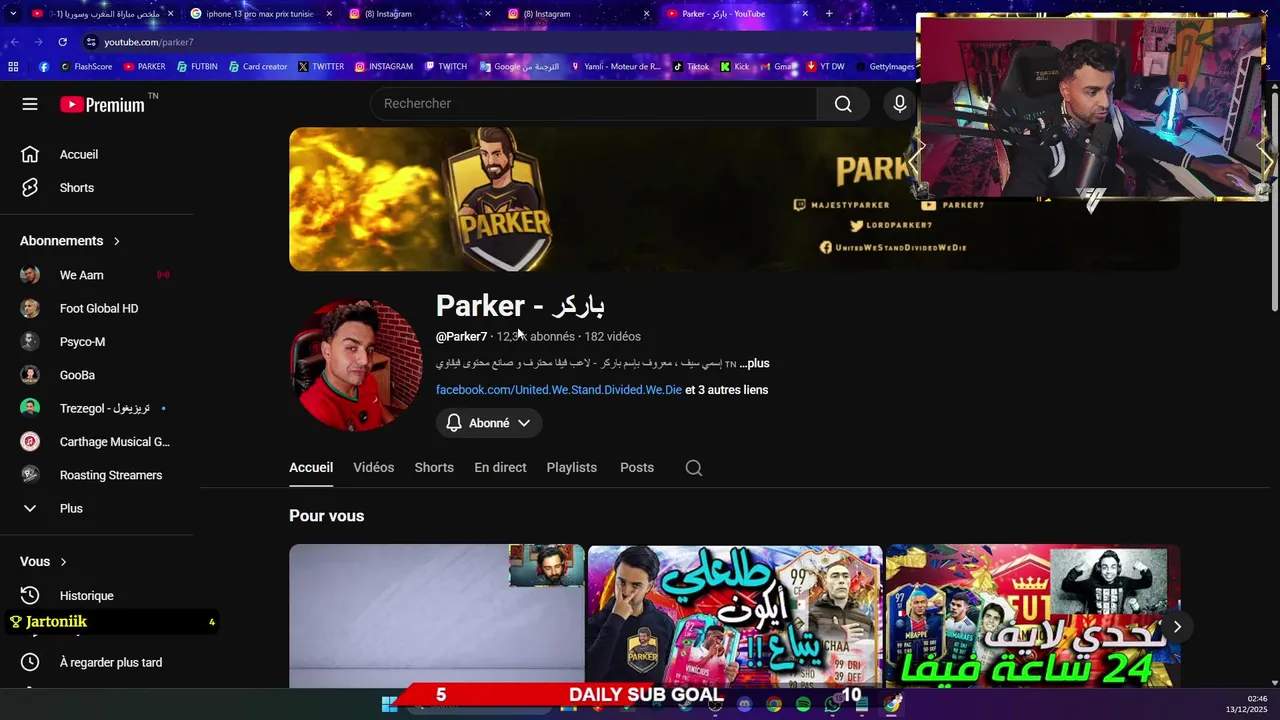Click the magnifier search button

pyautogui.click(x=843, y=104)
